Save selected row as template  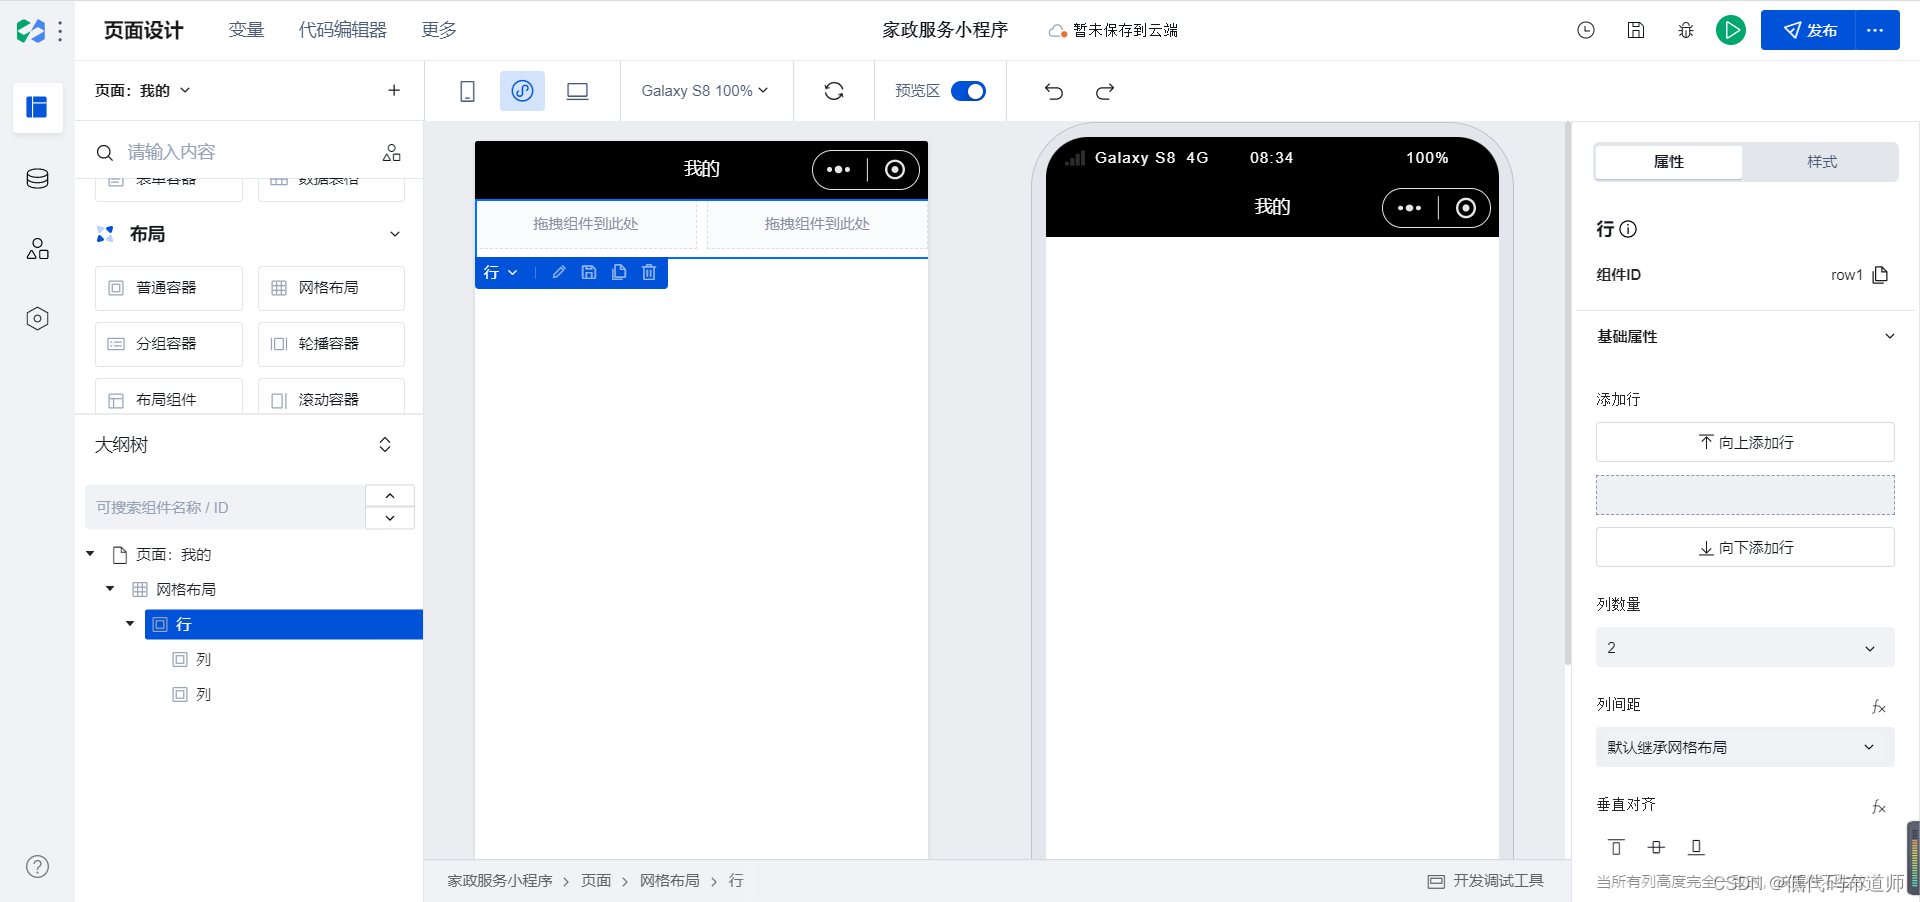tap(589, 272)
